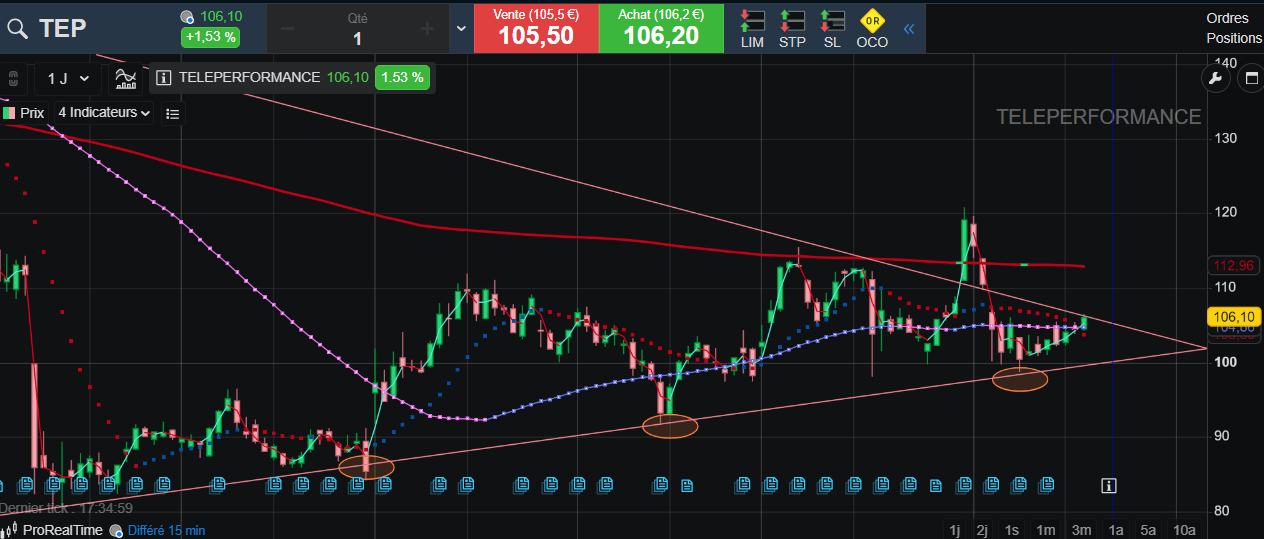This screenshot has height=539, width=1264.
Task: Select the 10a time range
Action: pos(1184,529)
